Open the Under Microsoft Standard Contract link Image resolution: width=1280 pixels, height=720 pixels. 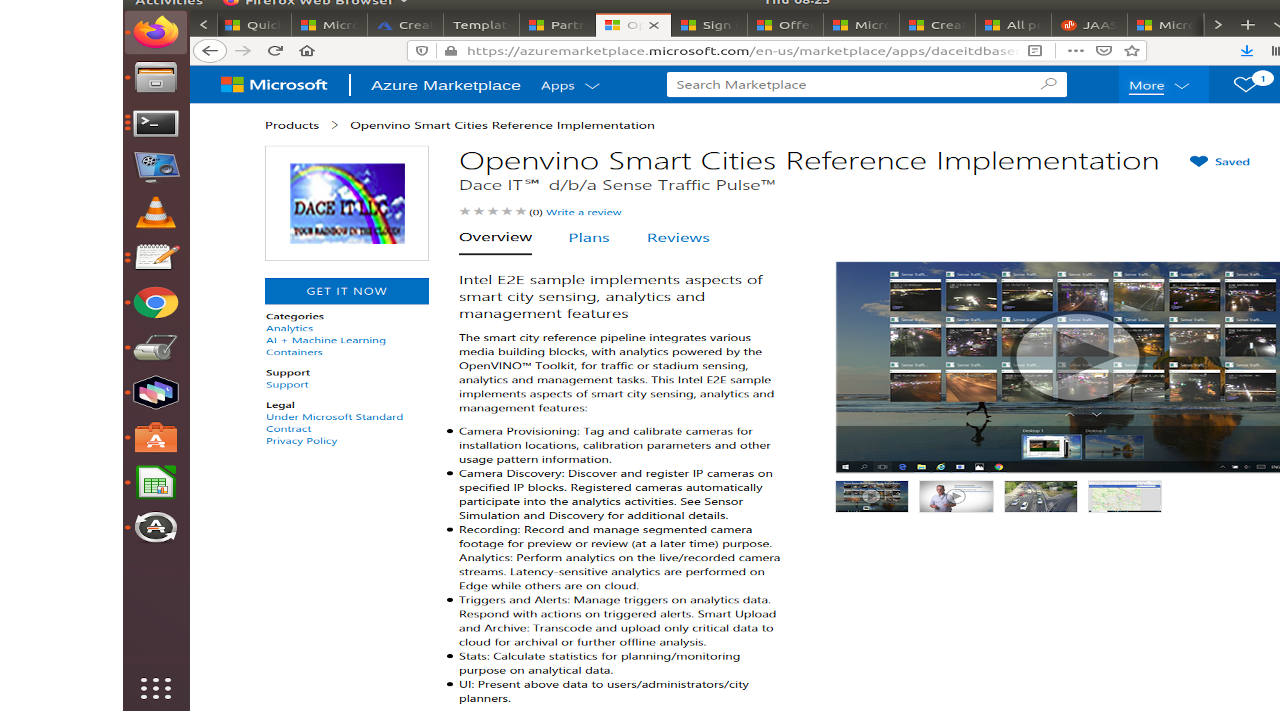click(x=334, y=422)
